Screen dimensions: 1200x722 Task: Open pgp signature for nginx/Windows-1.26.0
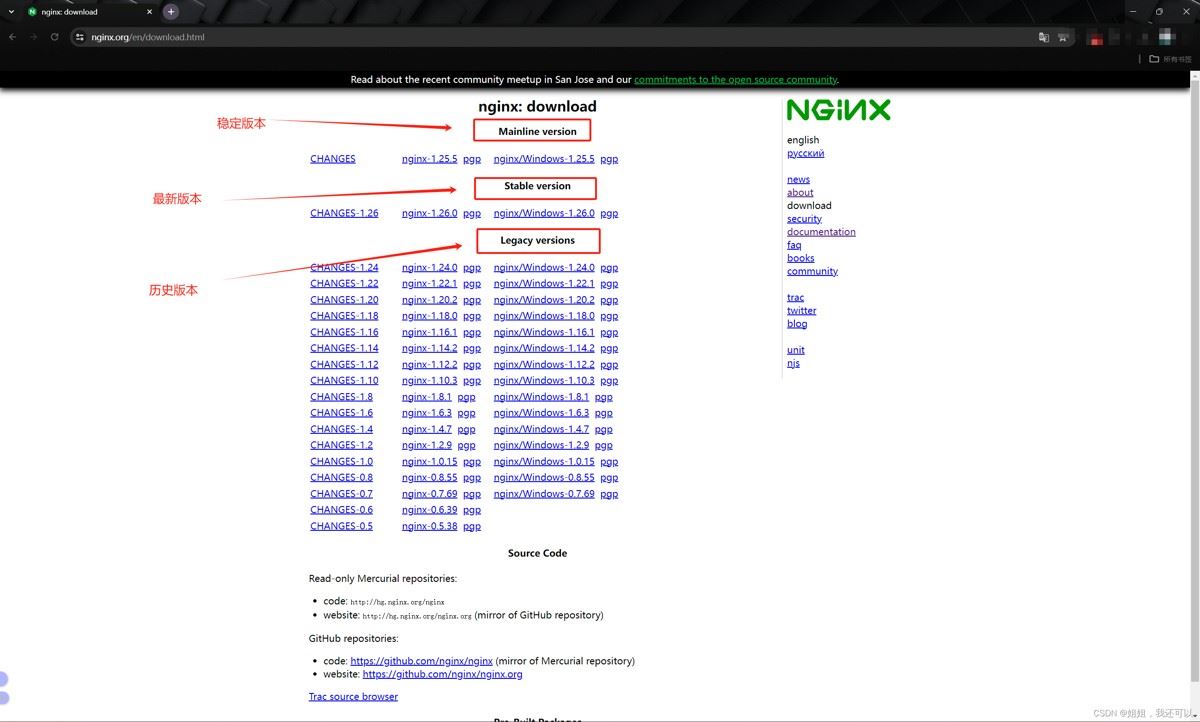click(609, 213)
